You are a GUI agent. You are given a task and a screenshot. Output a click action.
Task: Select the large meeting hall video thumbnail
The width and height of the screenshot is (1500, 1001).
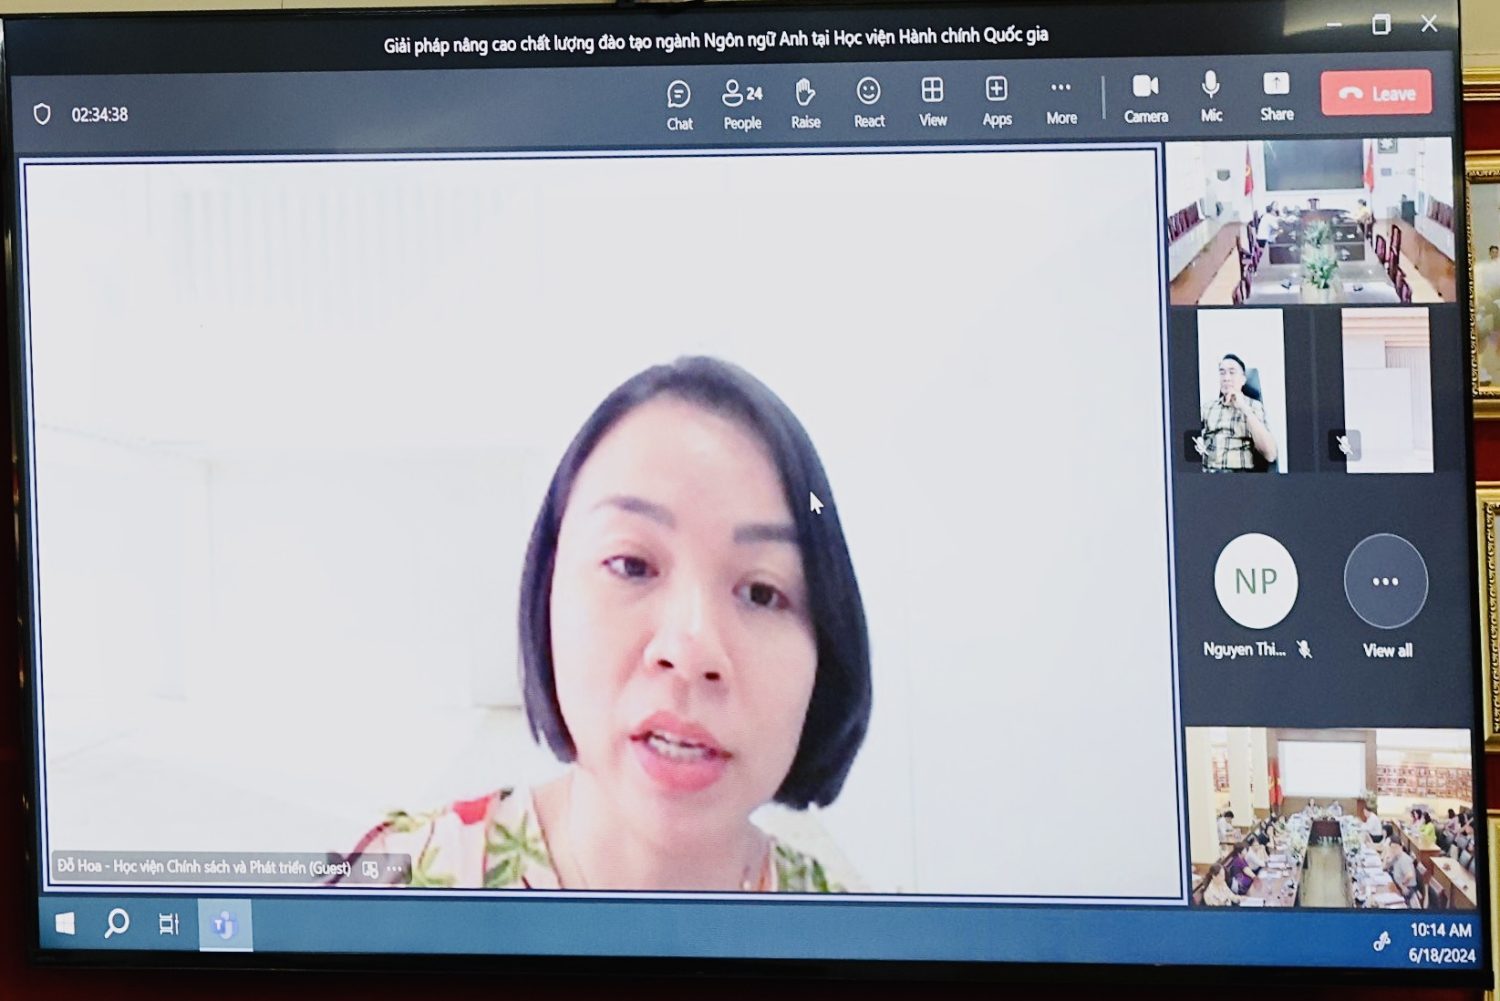click(1330, 818)
